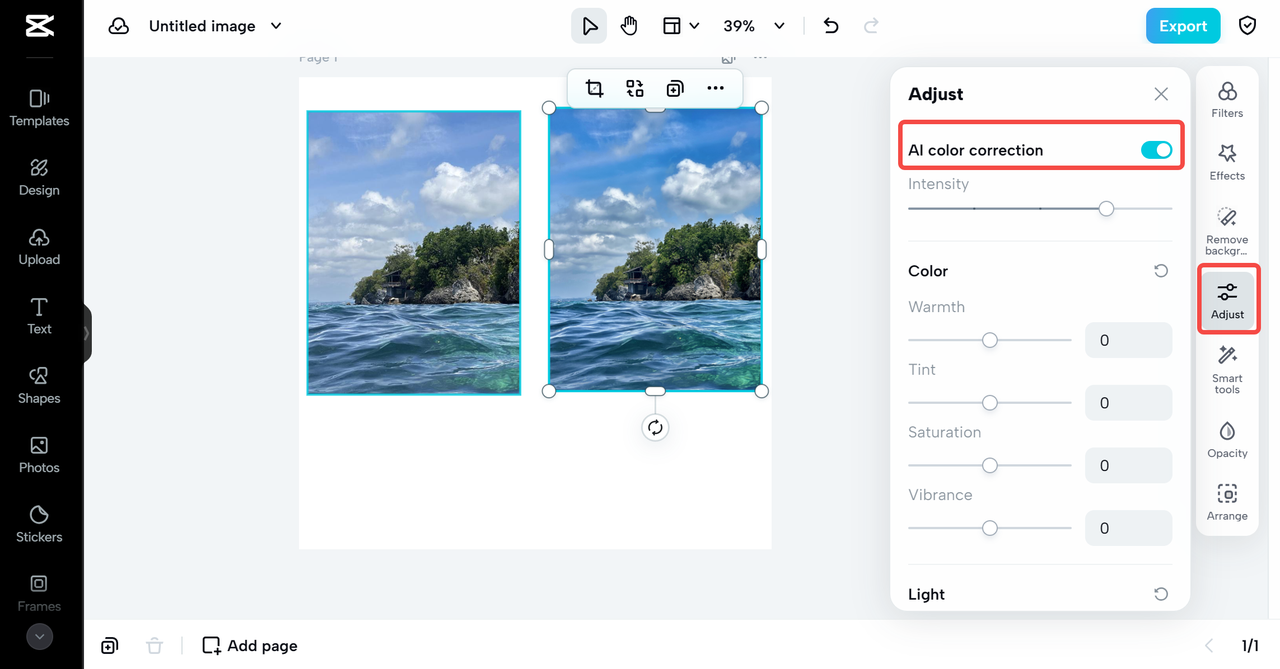Undo the last action
The width and height of the screenshot is (1280, 669).
[831, 26]
